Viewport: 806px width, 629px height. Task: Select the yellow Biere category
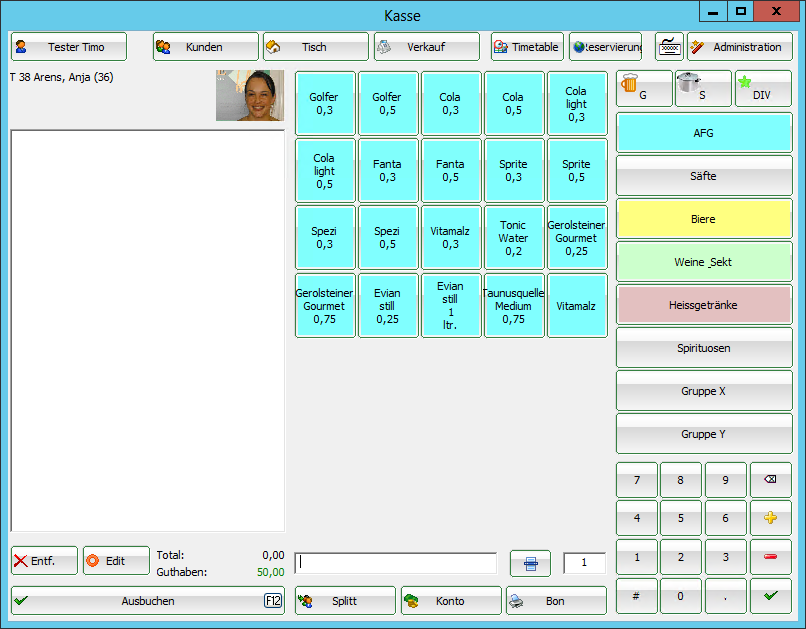coord(704,219)
